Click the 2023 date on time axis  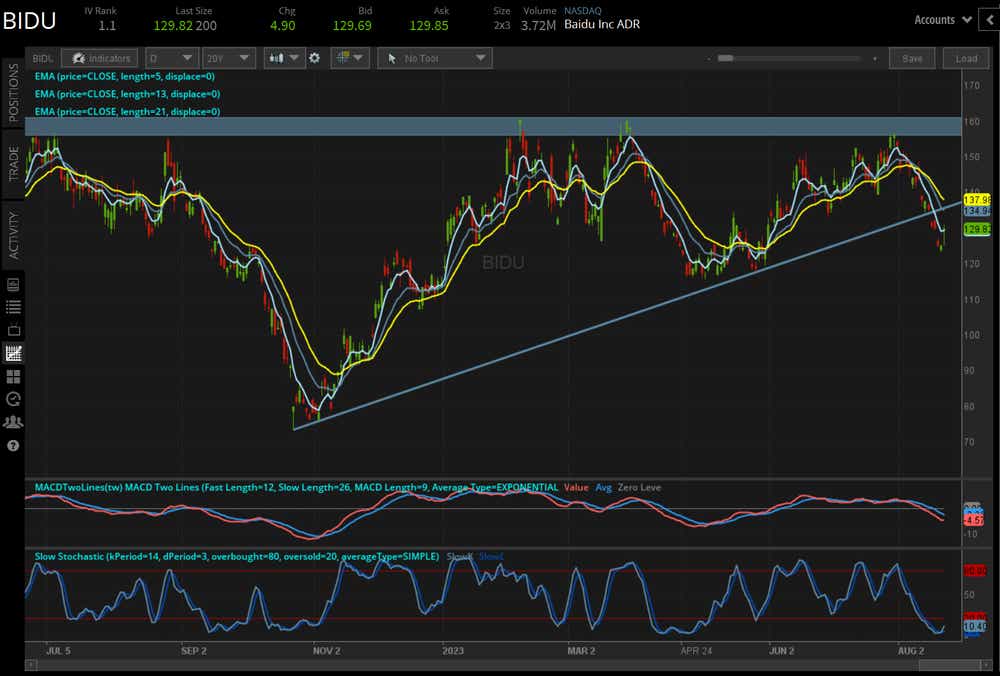[x=453, y=650]
